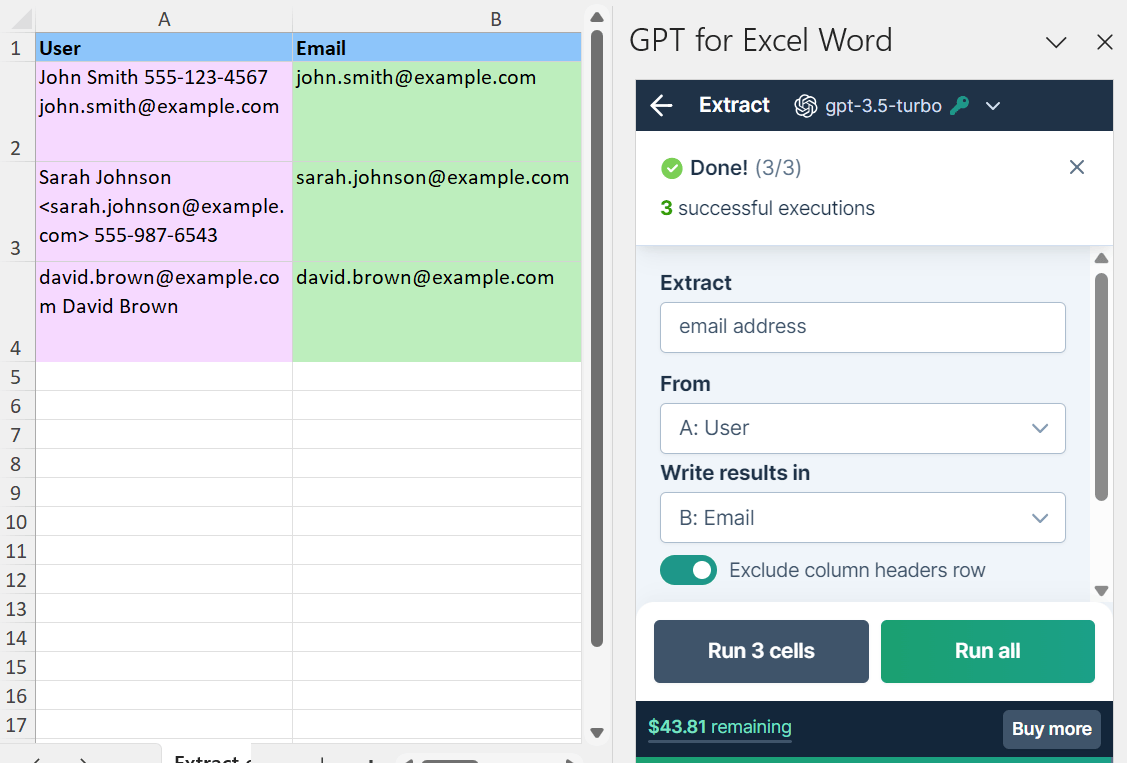
Task: Close the GPT for Excel Word pane
Action: (1104, 42)
